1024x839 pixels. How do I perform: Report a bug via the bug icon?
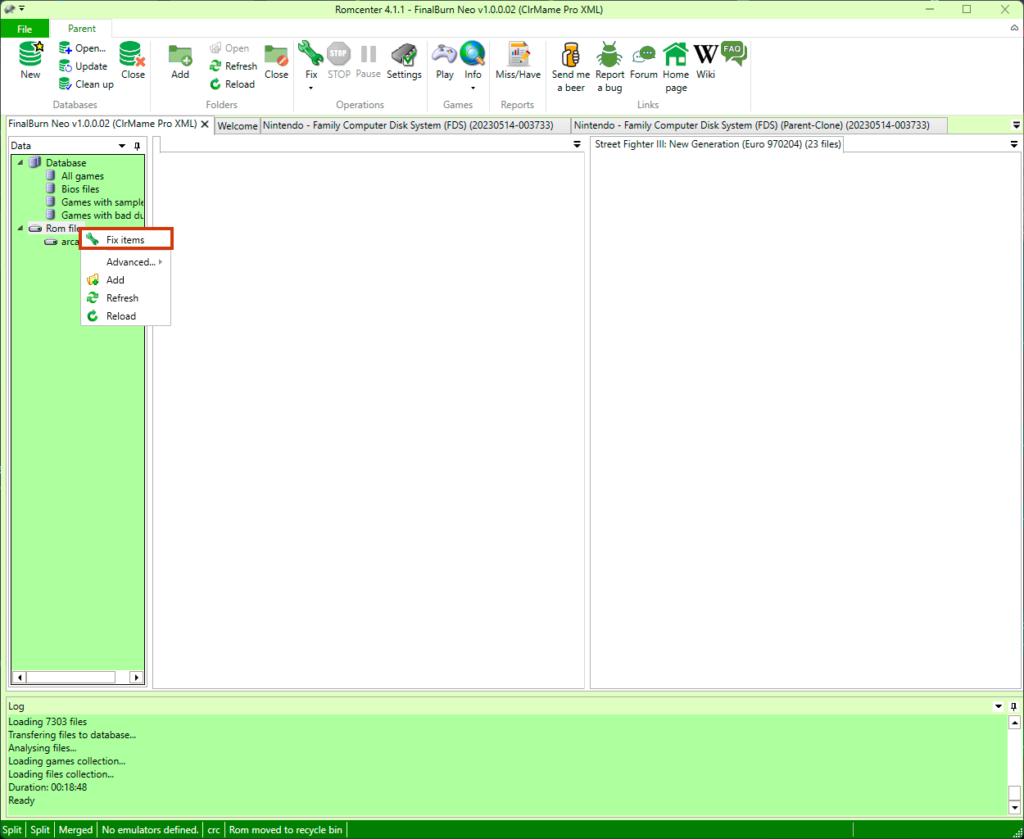(609, 67)
